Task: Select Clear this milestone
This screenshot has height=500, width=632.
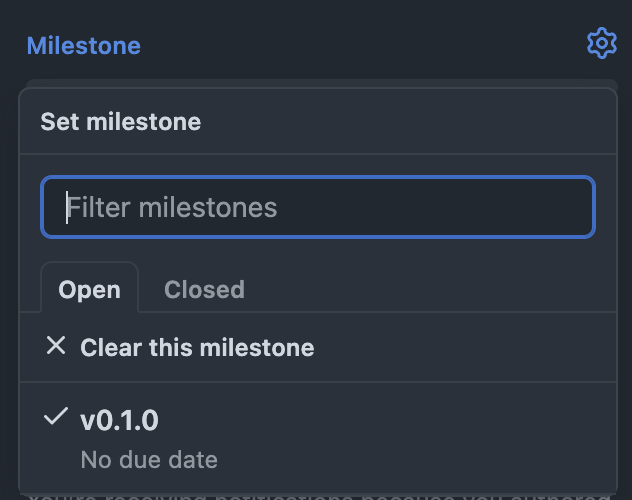Action: click(x=197, y=347)
